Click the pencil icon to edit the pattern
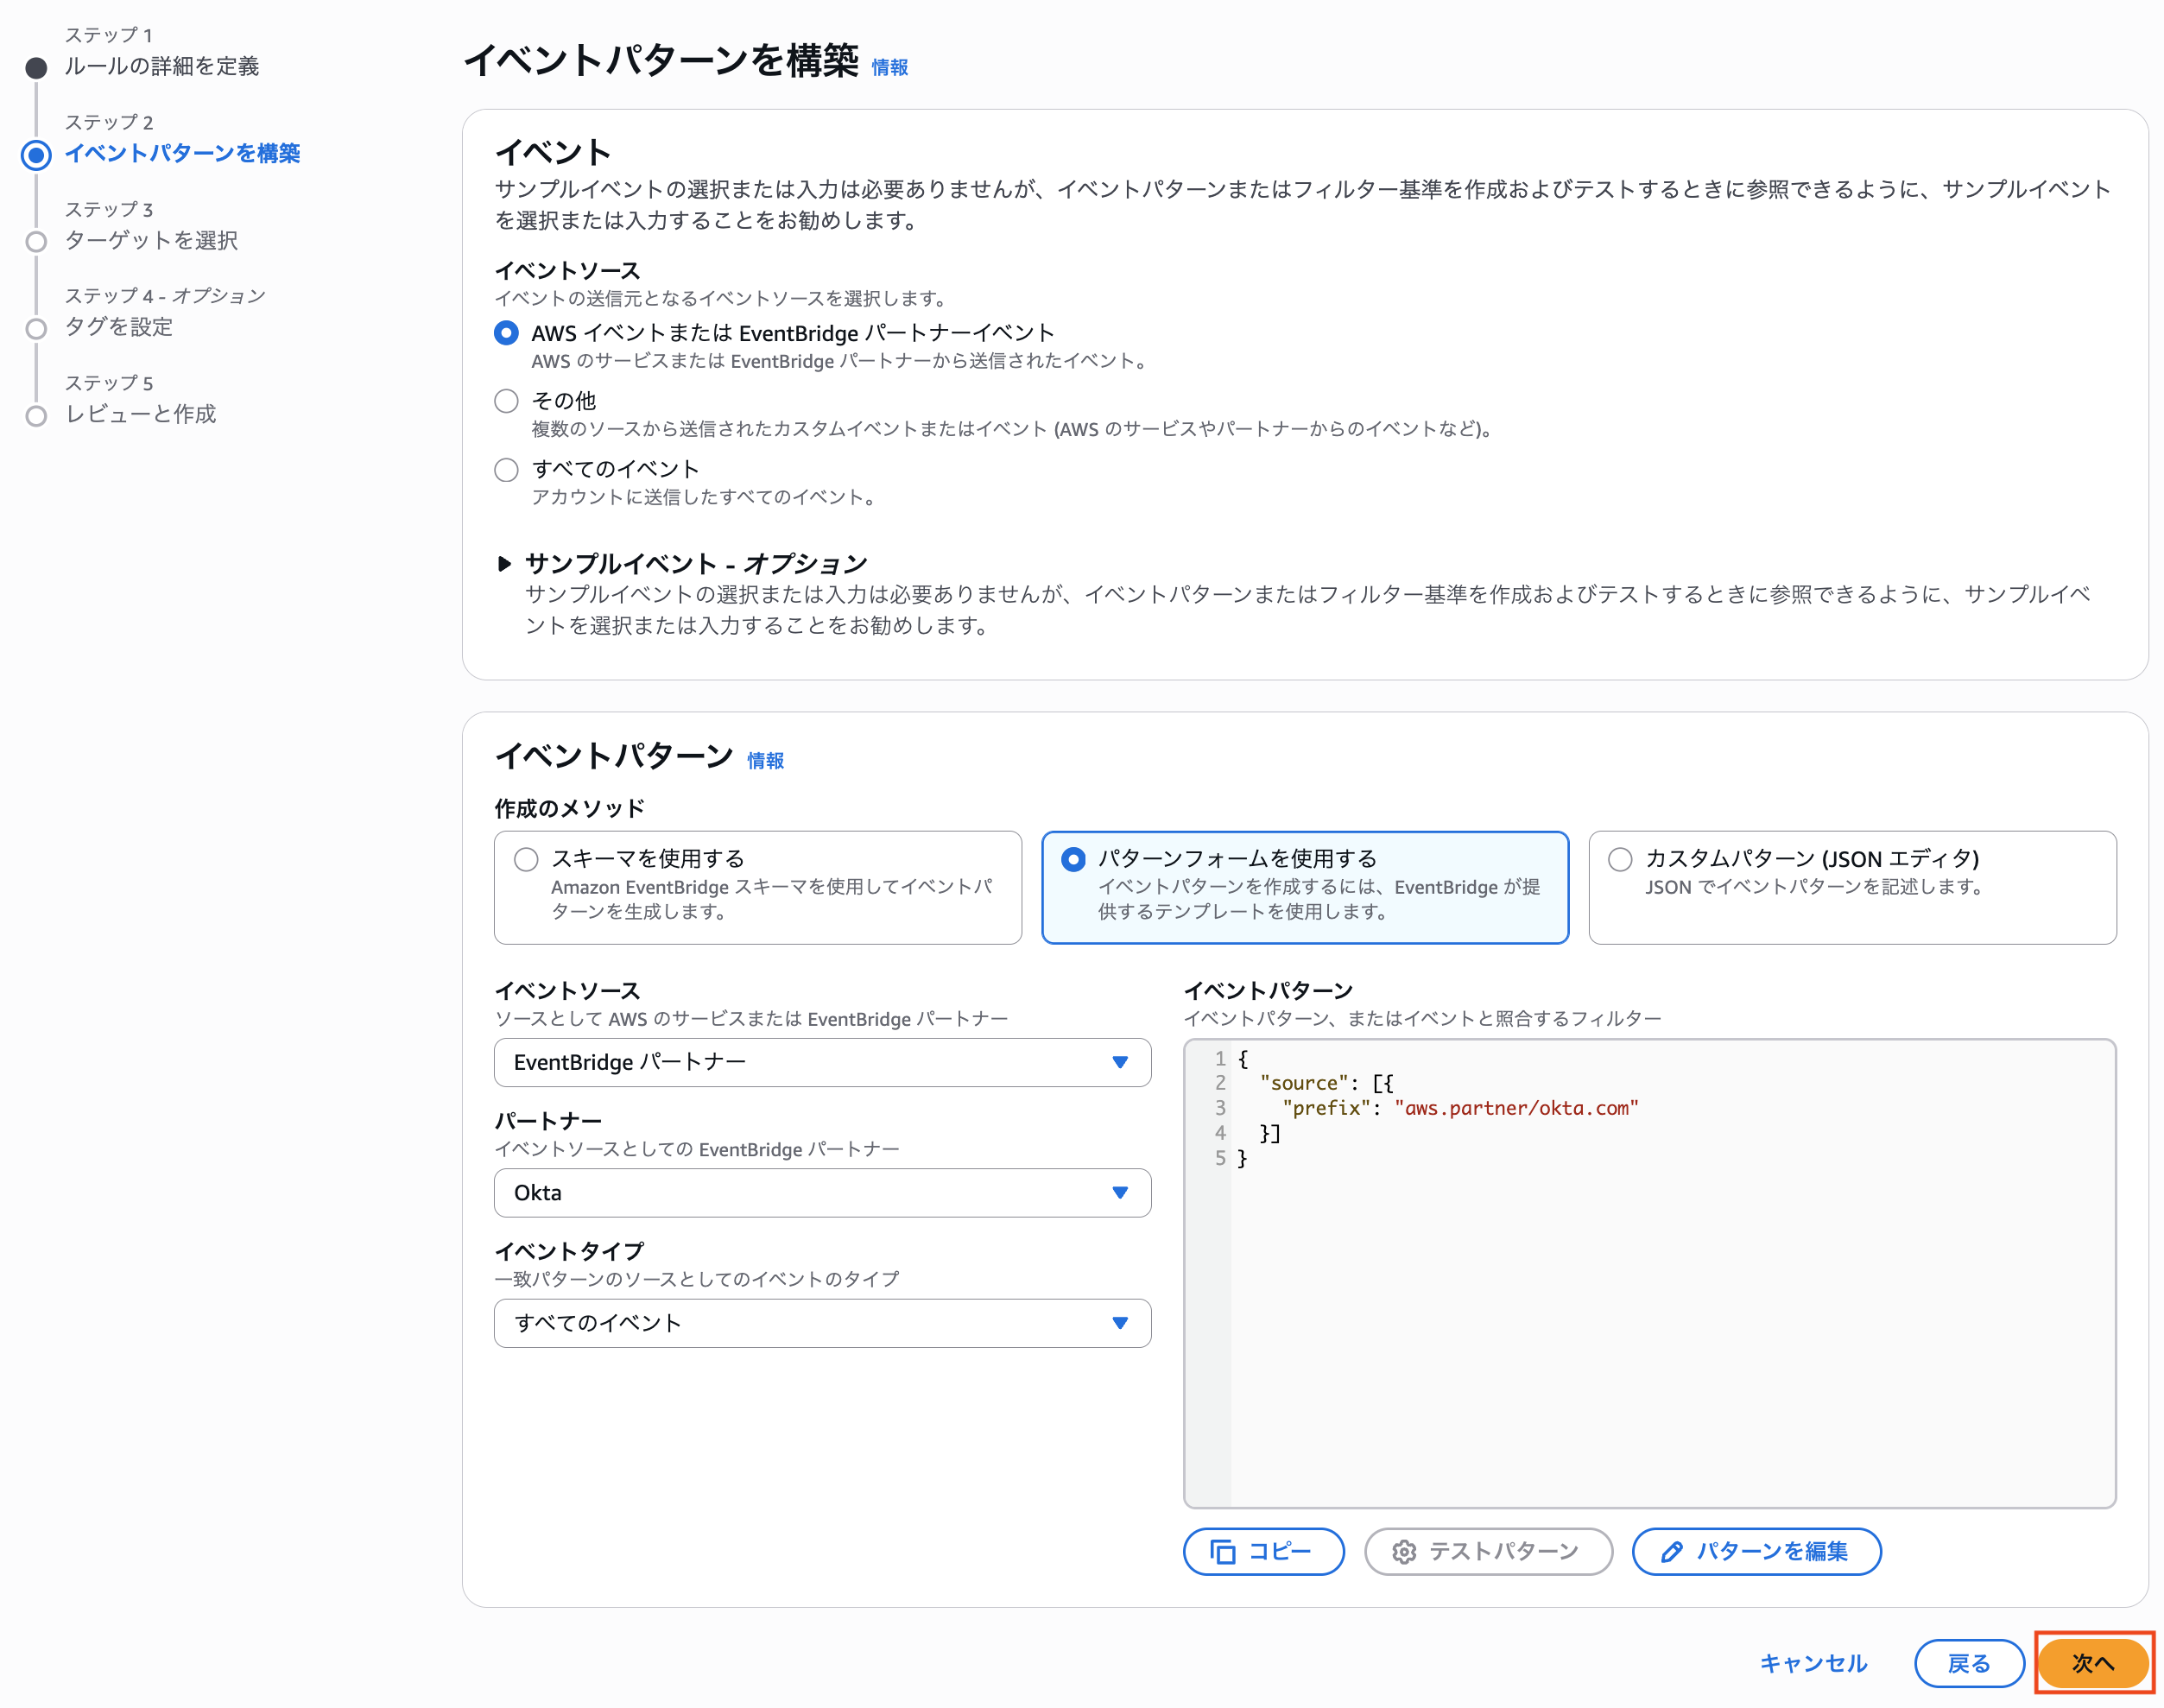Image resolution: width=2164 pixels, height=1708 pixels. [1670, 1551]
